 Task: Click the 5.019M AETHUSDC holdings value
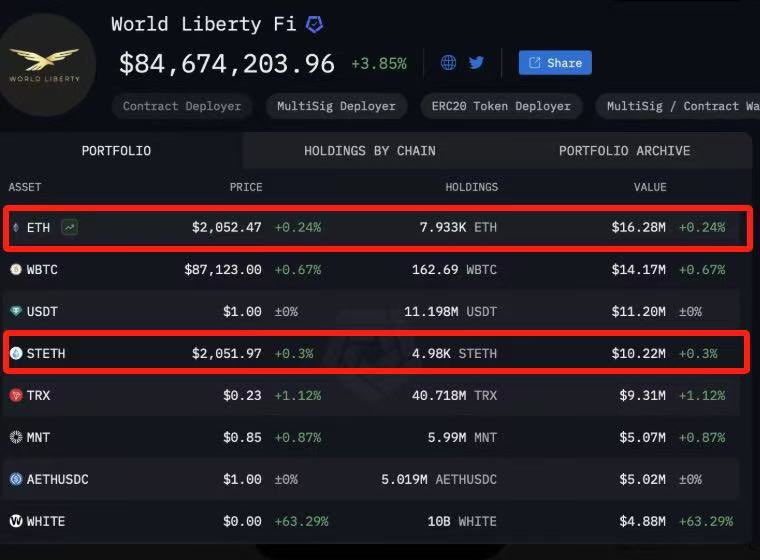[x=439, y=480]
